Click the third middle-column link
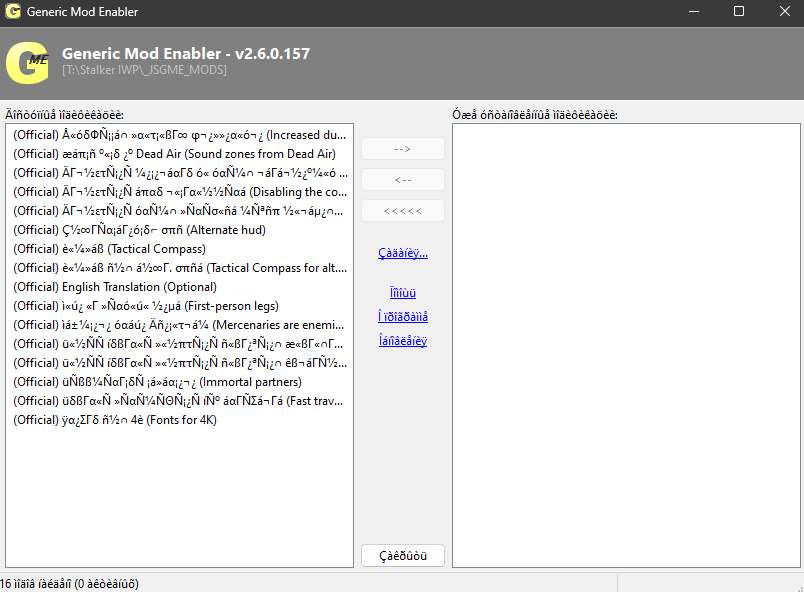804x592 pixels. 403,317
